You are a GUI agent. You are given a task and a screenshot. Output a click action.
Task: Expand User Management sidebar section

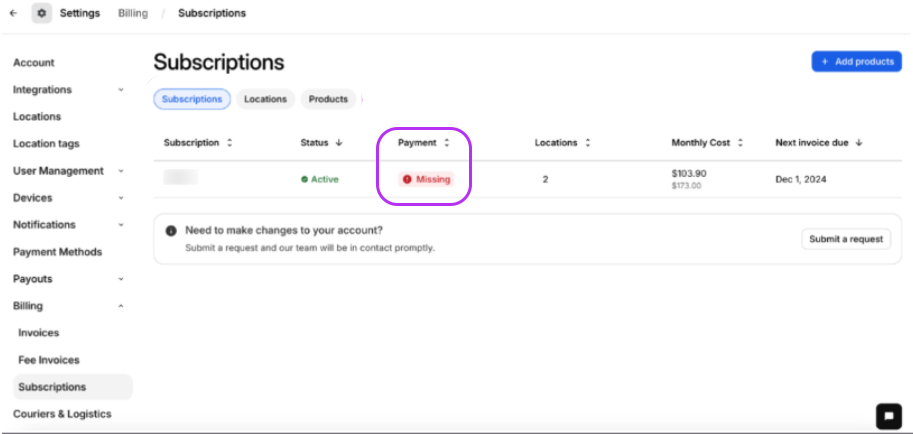click(x=121, y=171)
